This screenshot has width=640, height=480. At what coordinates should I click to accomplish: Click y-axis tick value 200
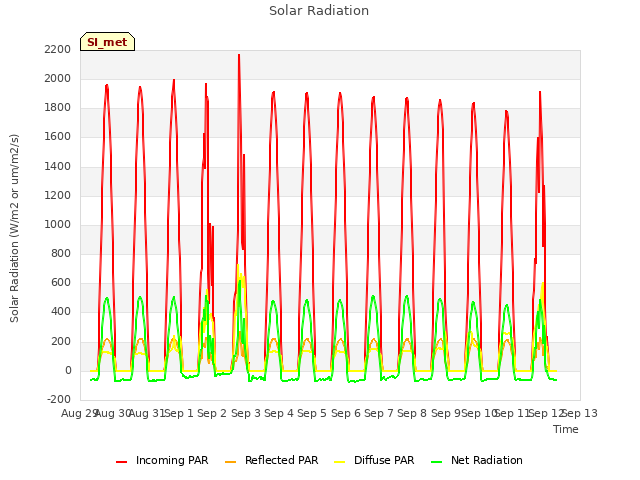coord(61,341)
